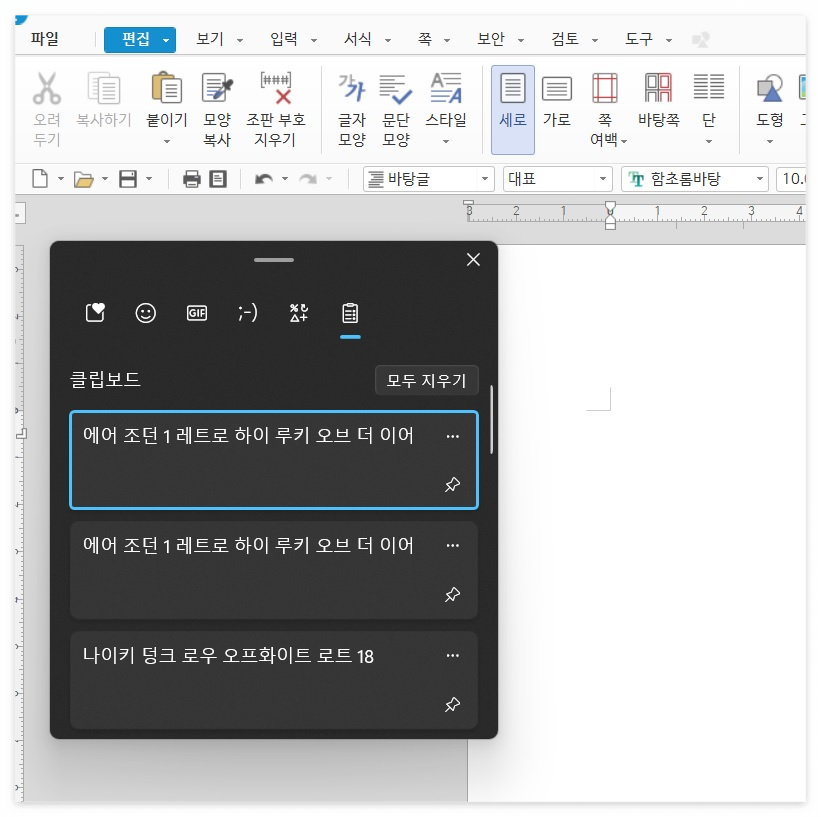Expand the 바탕글 style dropdown

(x=485, y=179)
